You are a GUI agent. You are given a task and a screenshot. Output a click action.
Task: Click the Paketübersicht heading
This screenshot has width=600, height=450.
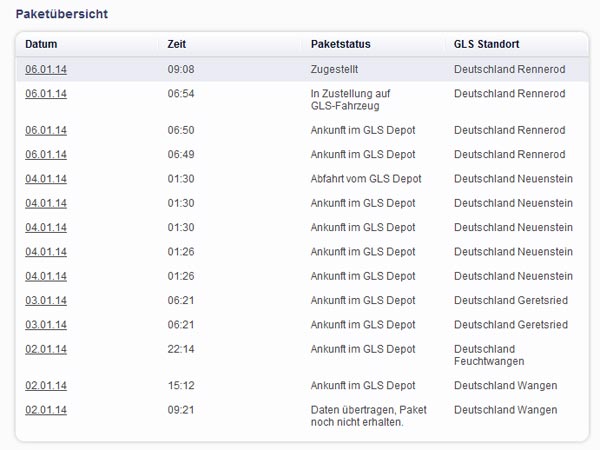click(x=62, y=14)
